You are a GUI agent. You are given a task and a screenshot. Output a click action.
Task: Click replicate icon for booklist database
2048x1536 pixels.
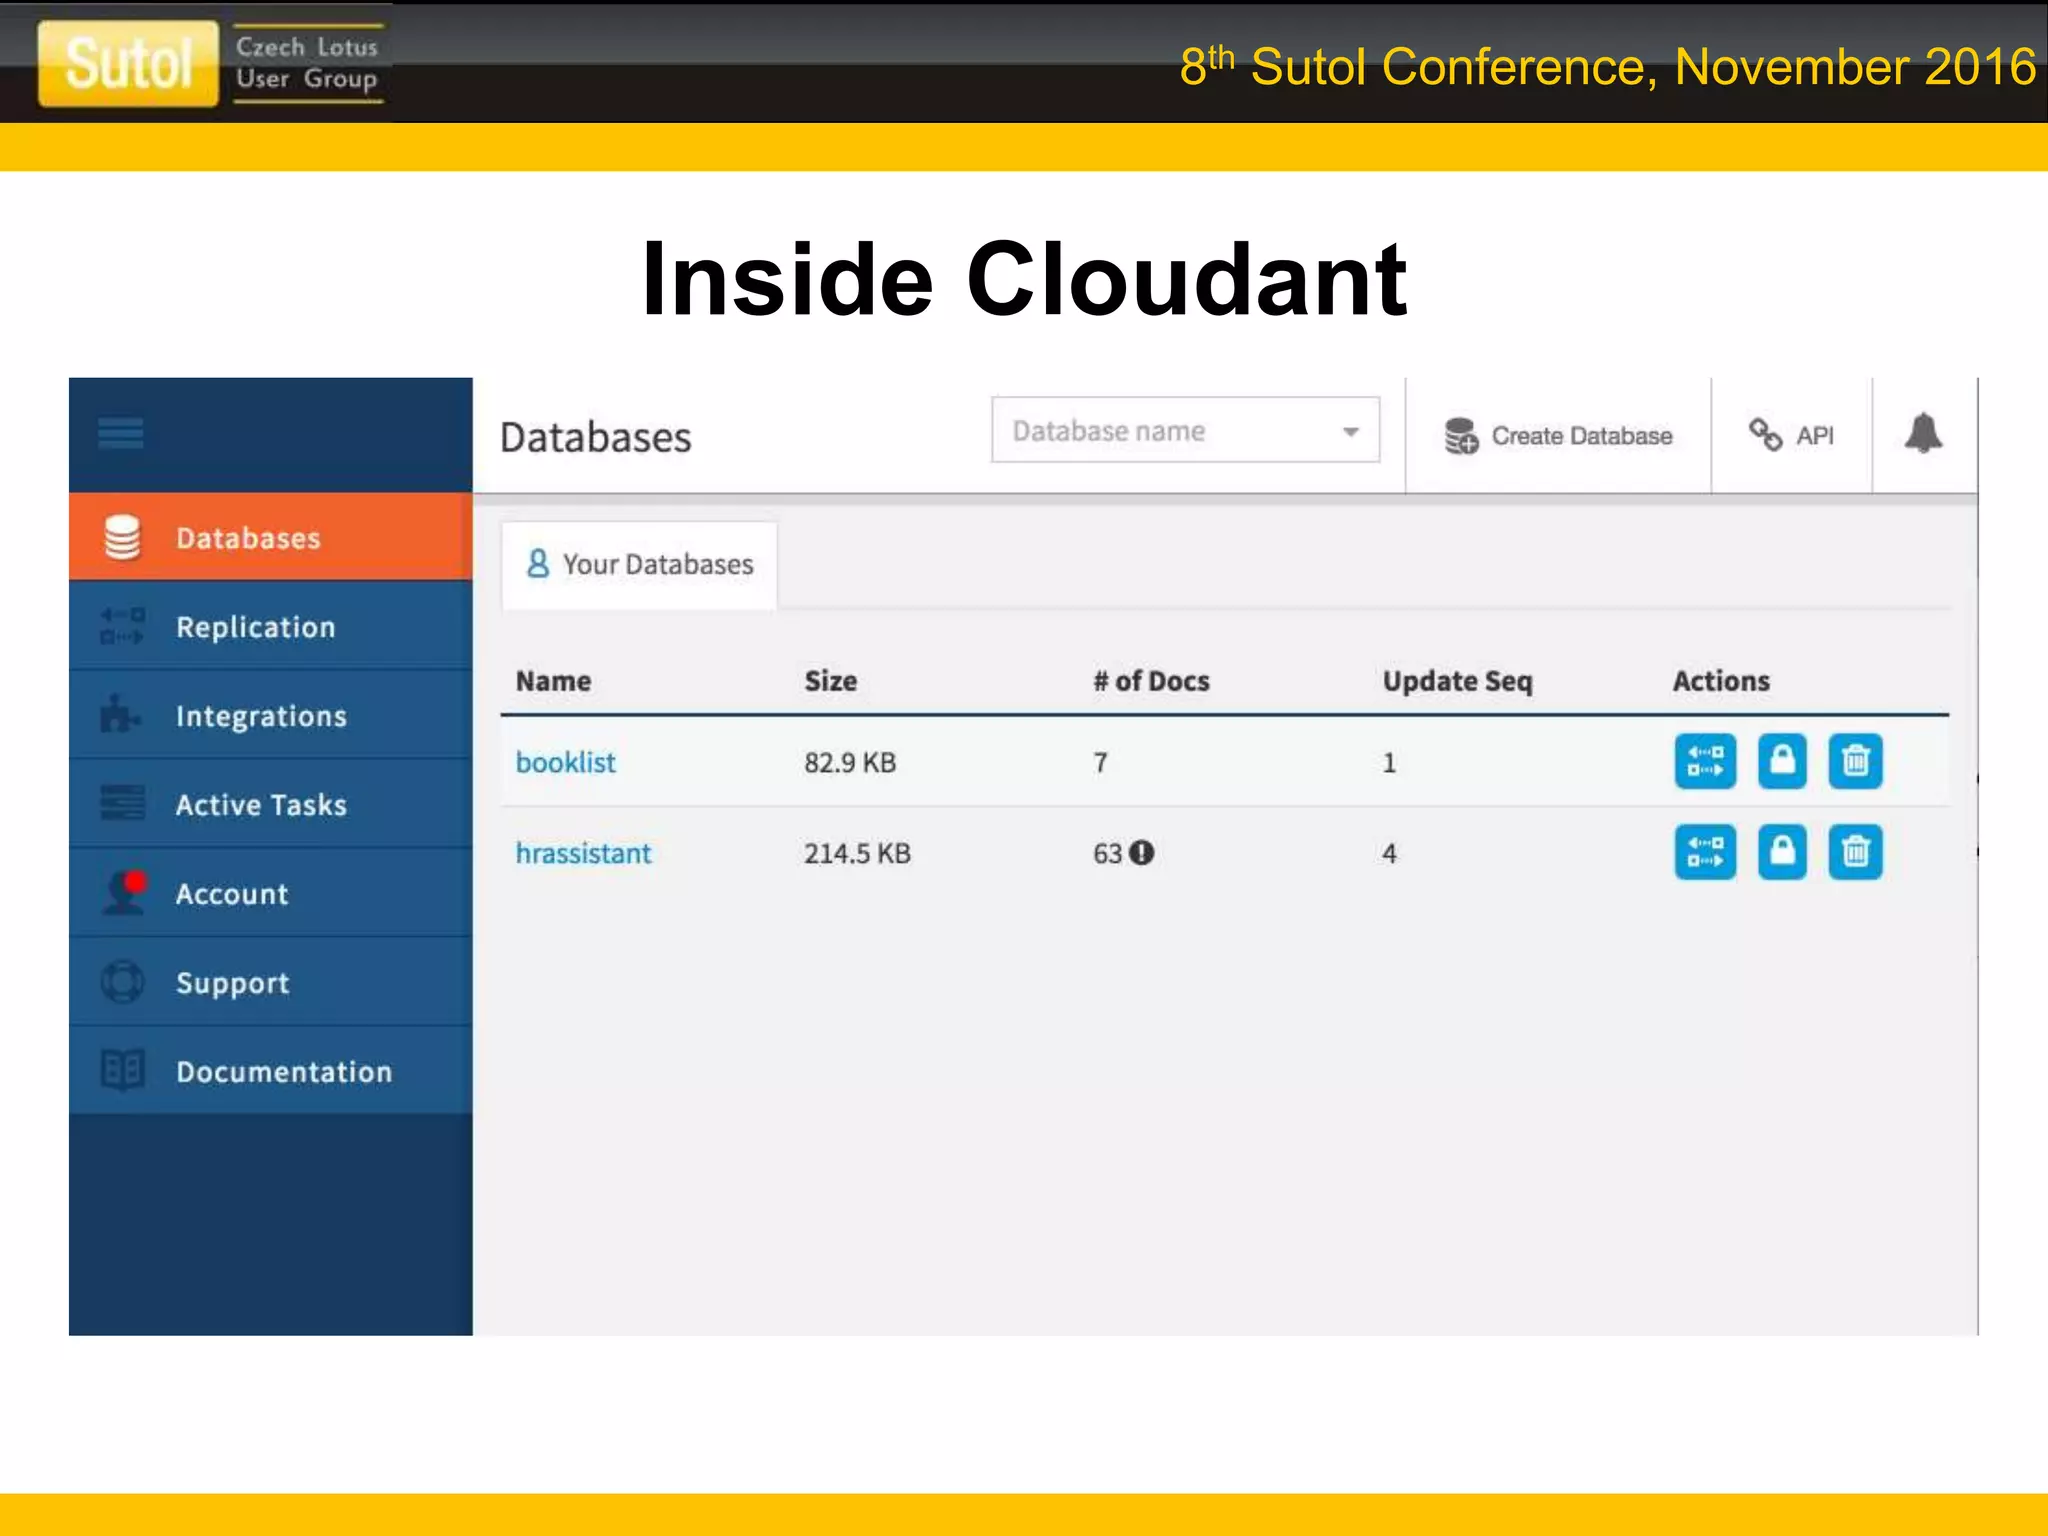1705,762
